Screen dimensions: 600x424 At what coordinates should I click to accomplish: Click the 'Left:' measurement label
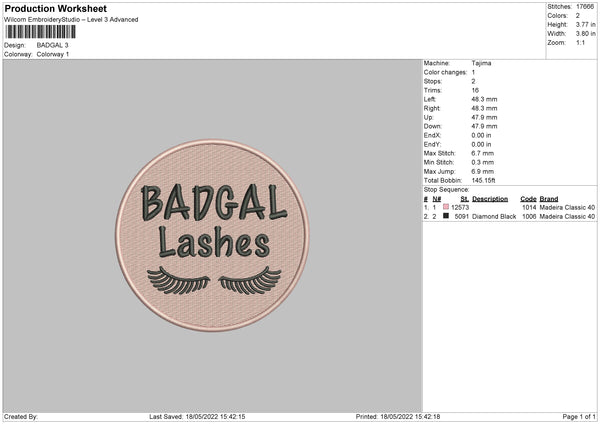click(x=430, y=99)
